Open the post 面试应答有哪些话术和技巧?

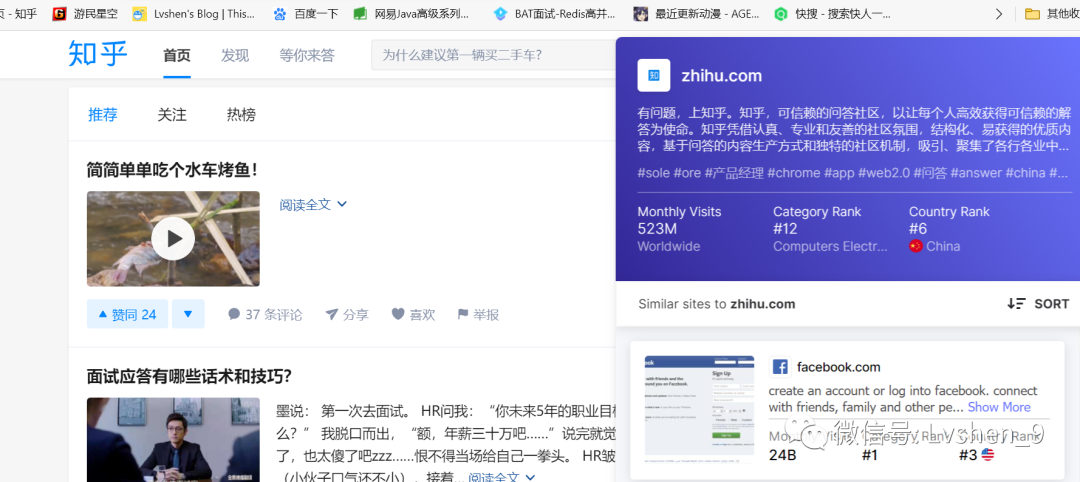(x=189, y=377)
